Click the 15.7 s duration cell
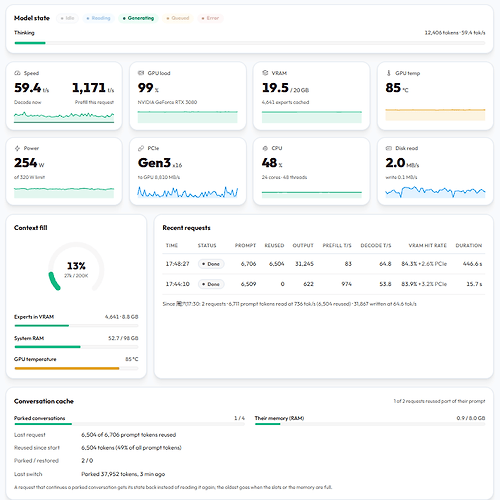This screenshot has width=500, height=500. pyautogui.click(x=474, y=284)
